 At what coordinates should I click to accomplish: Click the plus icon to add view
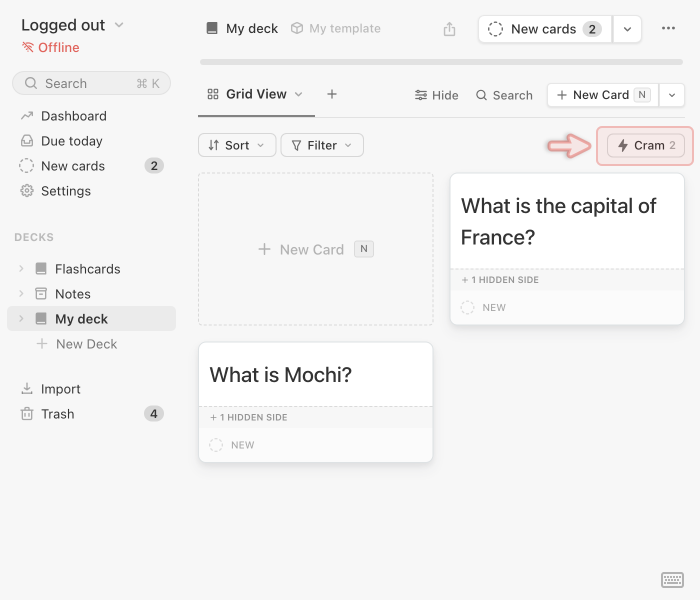click(332, 94)
